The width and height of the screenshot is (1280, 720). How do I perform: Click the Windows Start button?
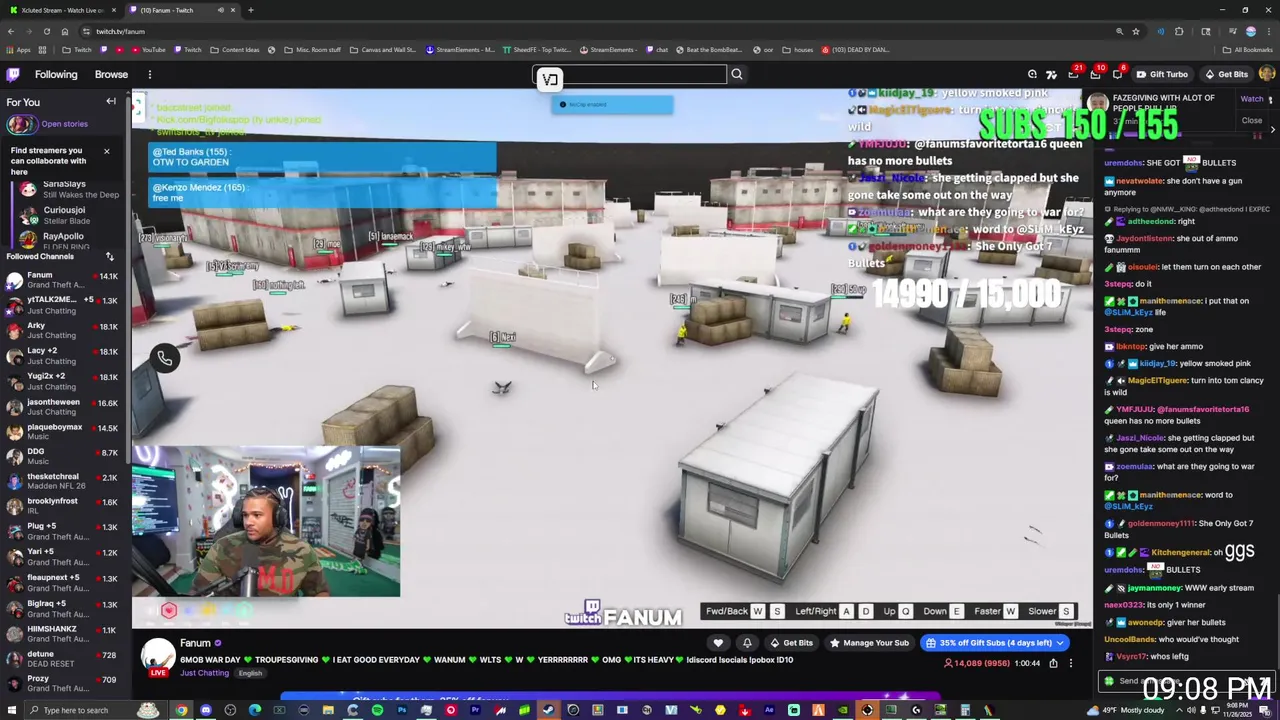[x=12, y=710]
